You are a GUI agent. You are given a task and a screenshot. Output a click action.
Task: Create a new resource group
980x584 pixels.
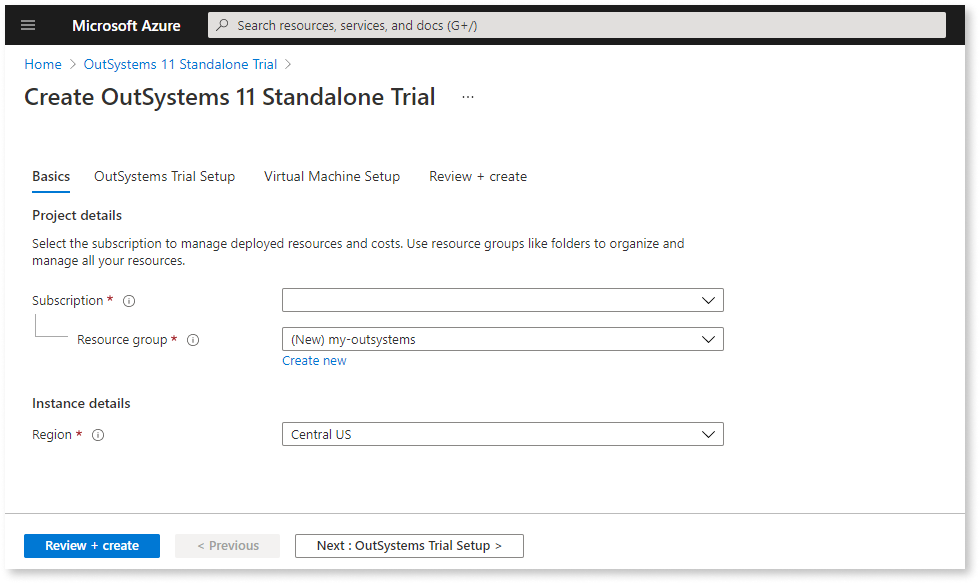[x=314, y=360]
